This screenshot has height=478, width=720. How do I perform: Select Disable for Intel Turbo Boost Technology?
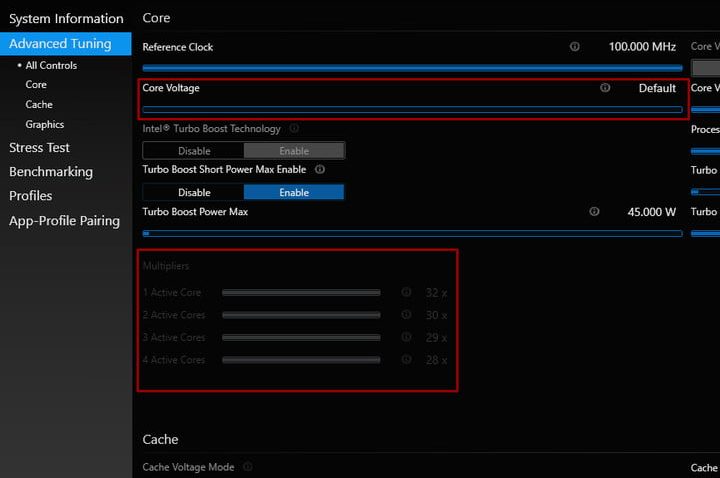click(x=194, y=151)
